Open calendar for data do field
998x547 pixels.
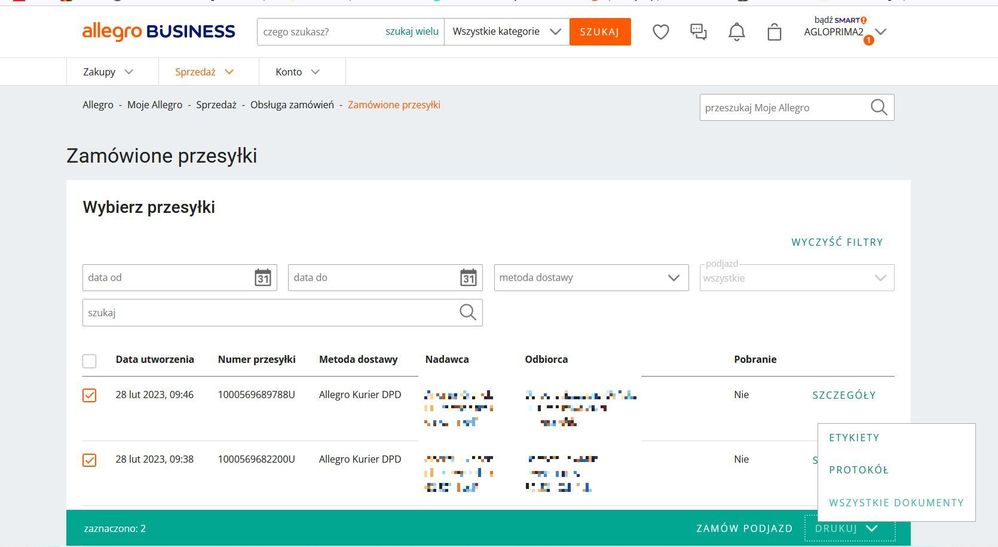click(468, 278)
